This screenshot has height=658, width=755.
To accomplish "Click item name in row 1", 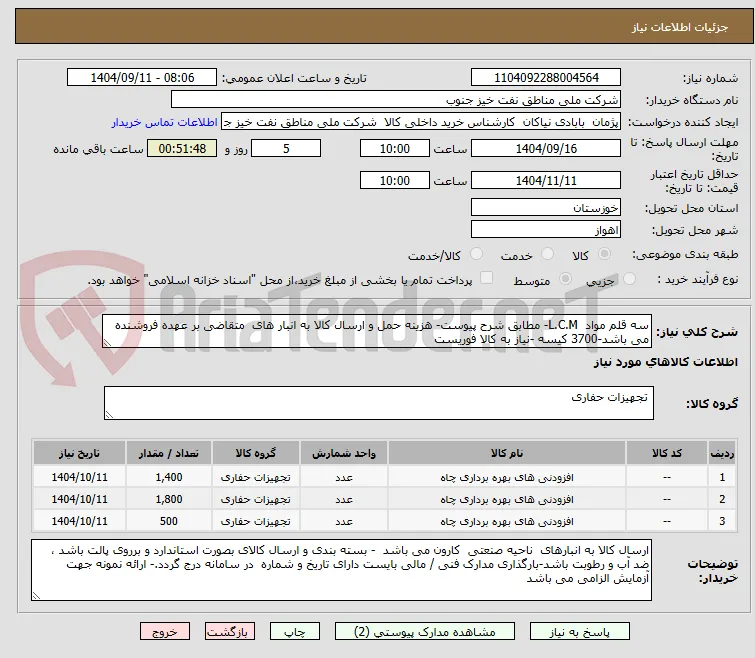I will click(x=507, y=477).
